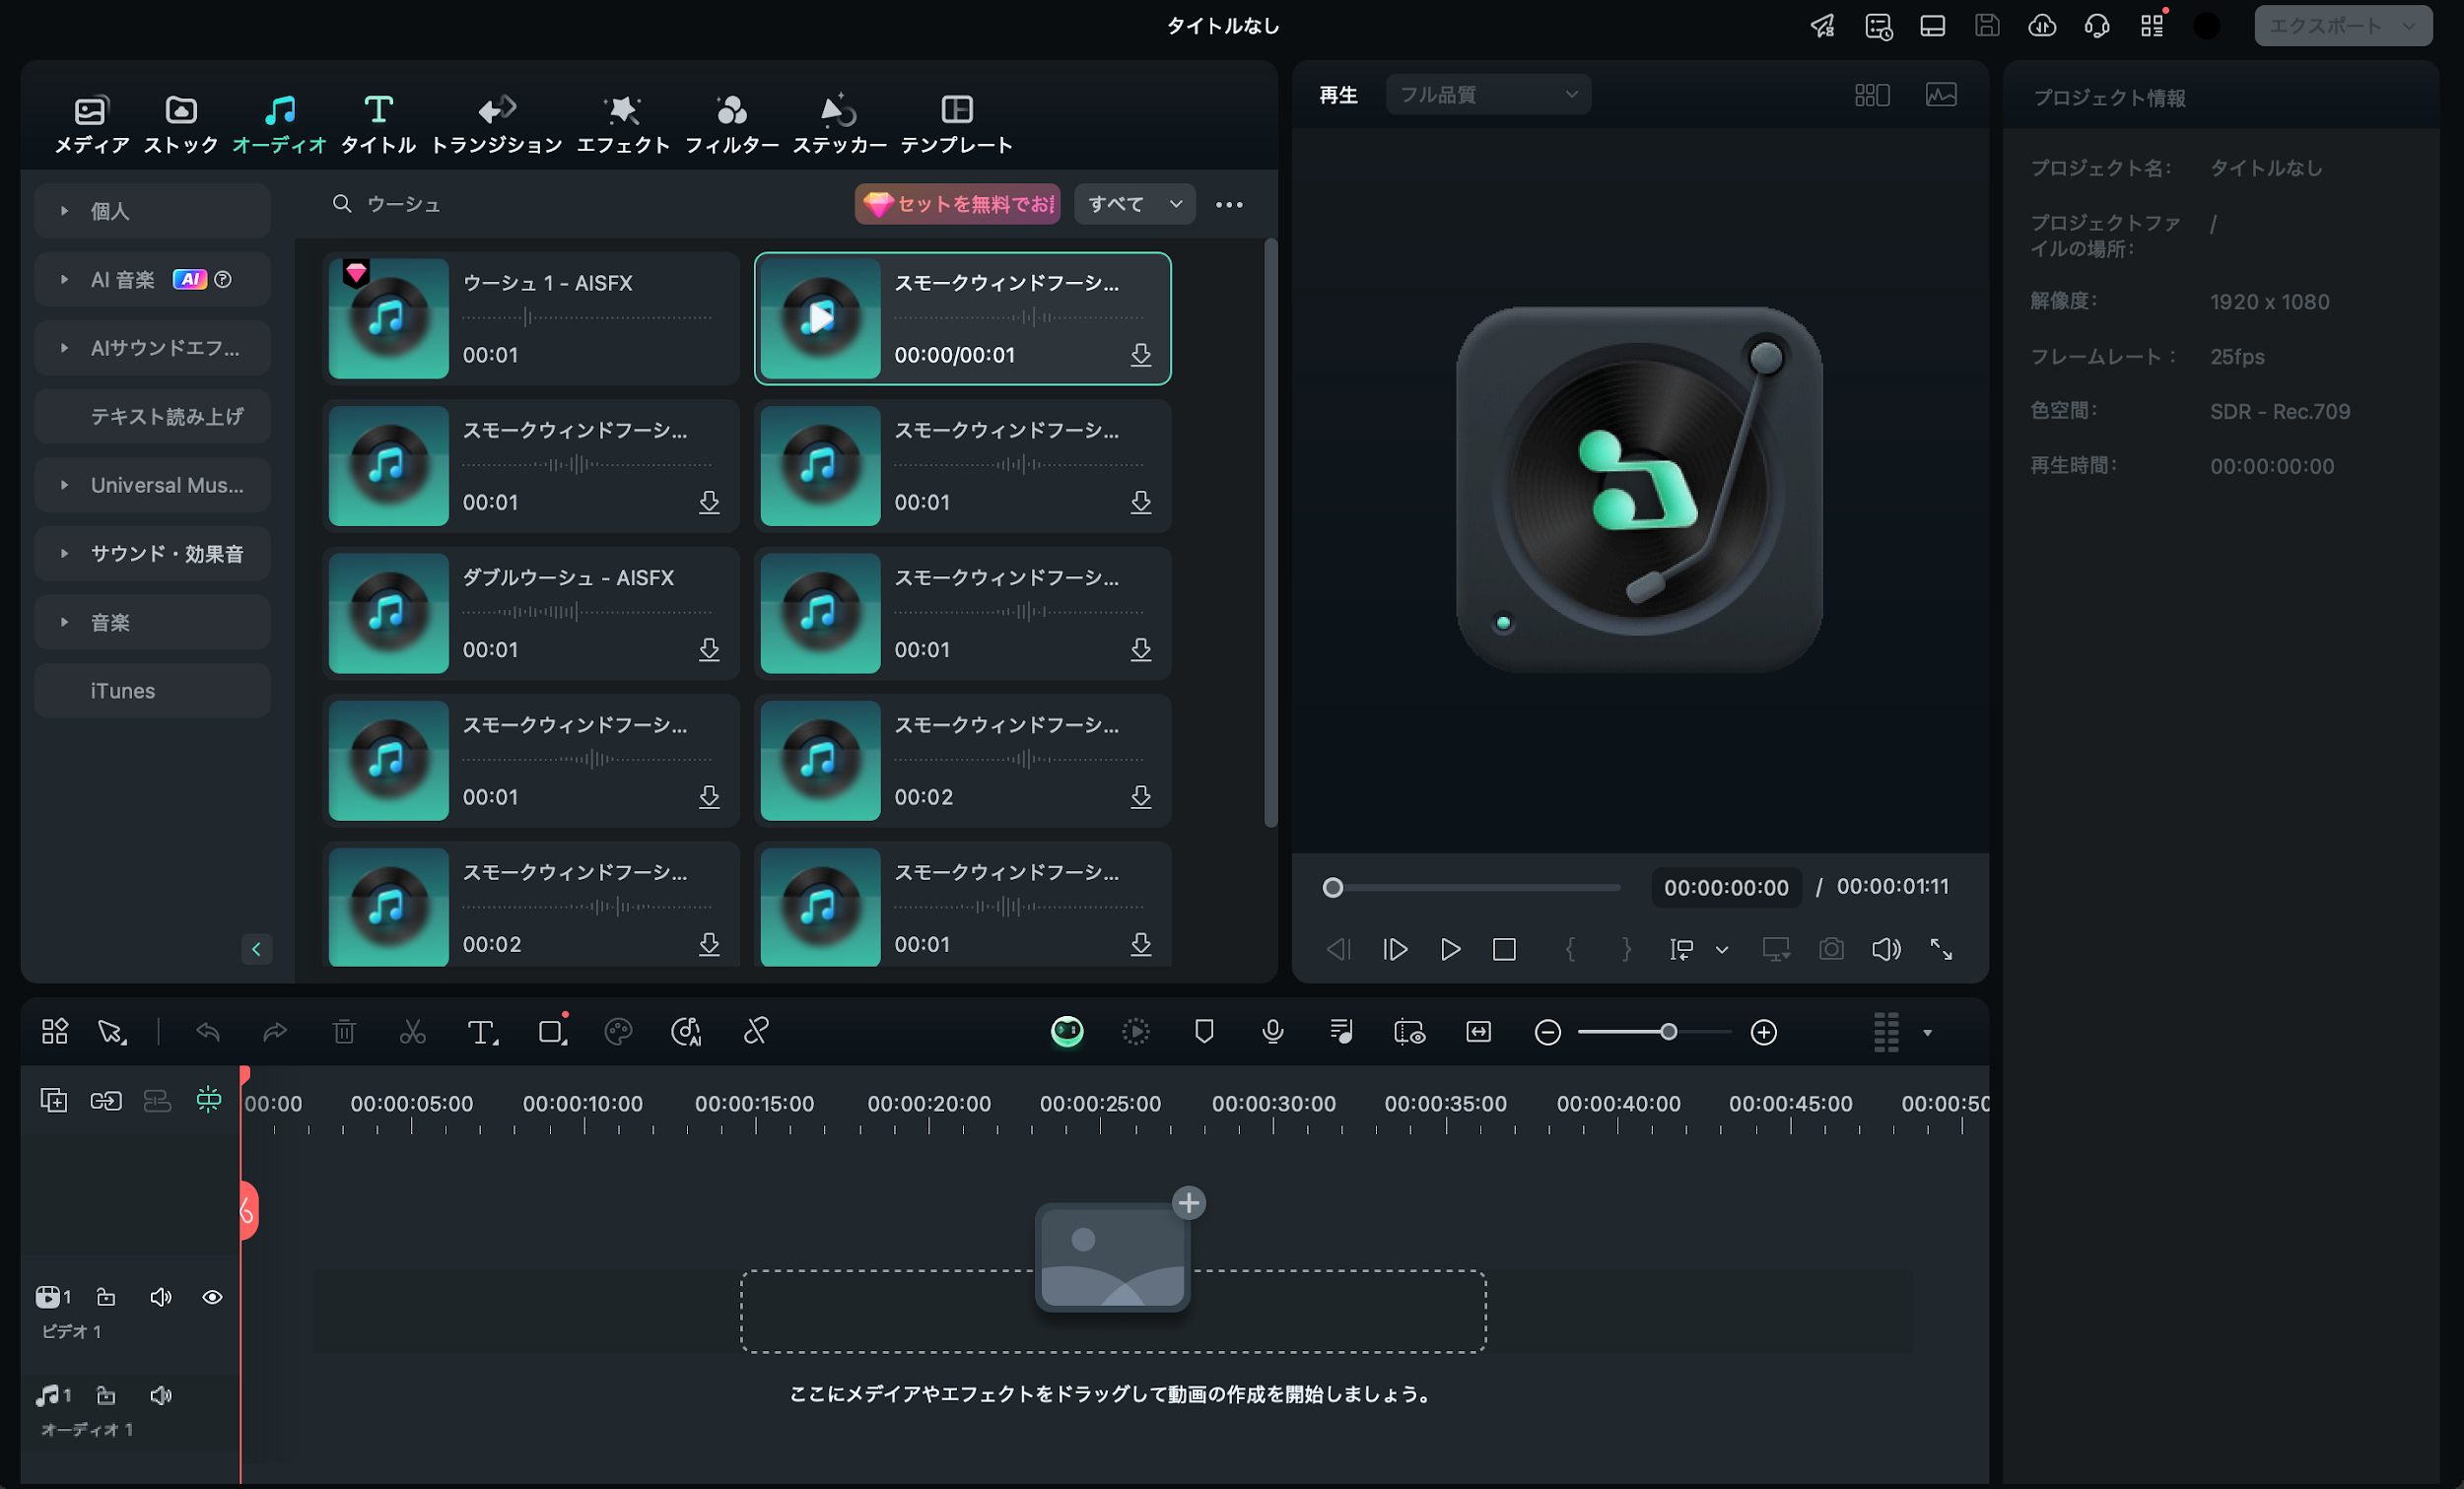Step back one frame in preview
This screenshot has height=1489, width=2464.
(x=1338, y=949)
